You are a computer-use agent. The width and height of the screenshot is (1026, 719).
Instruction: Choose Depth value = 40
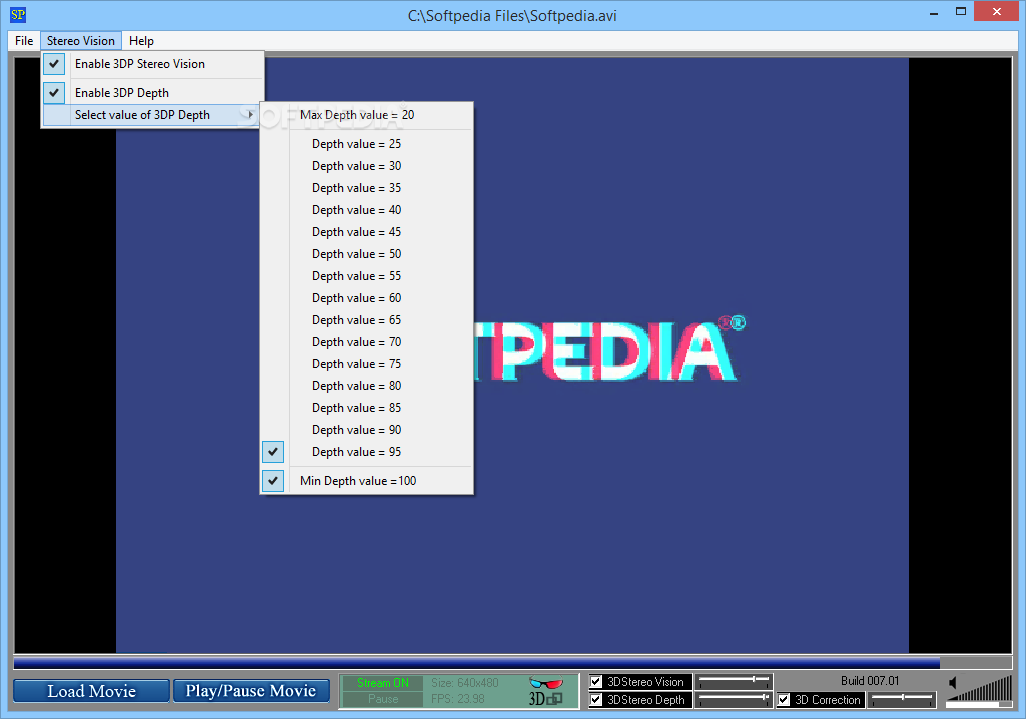tap(366, 210)
